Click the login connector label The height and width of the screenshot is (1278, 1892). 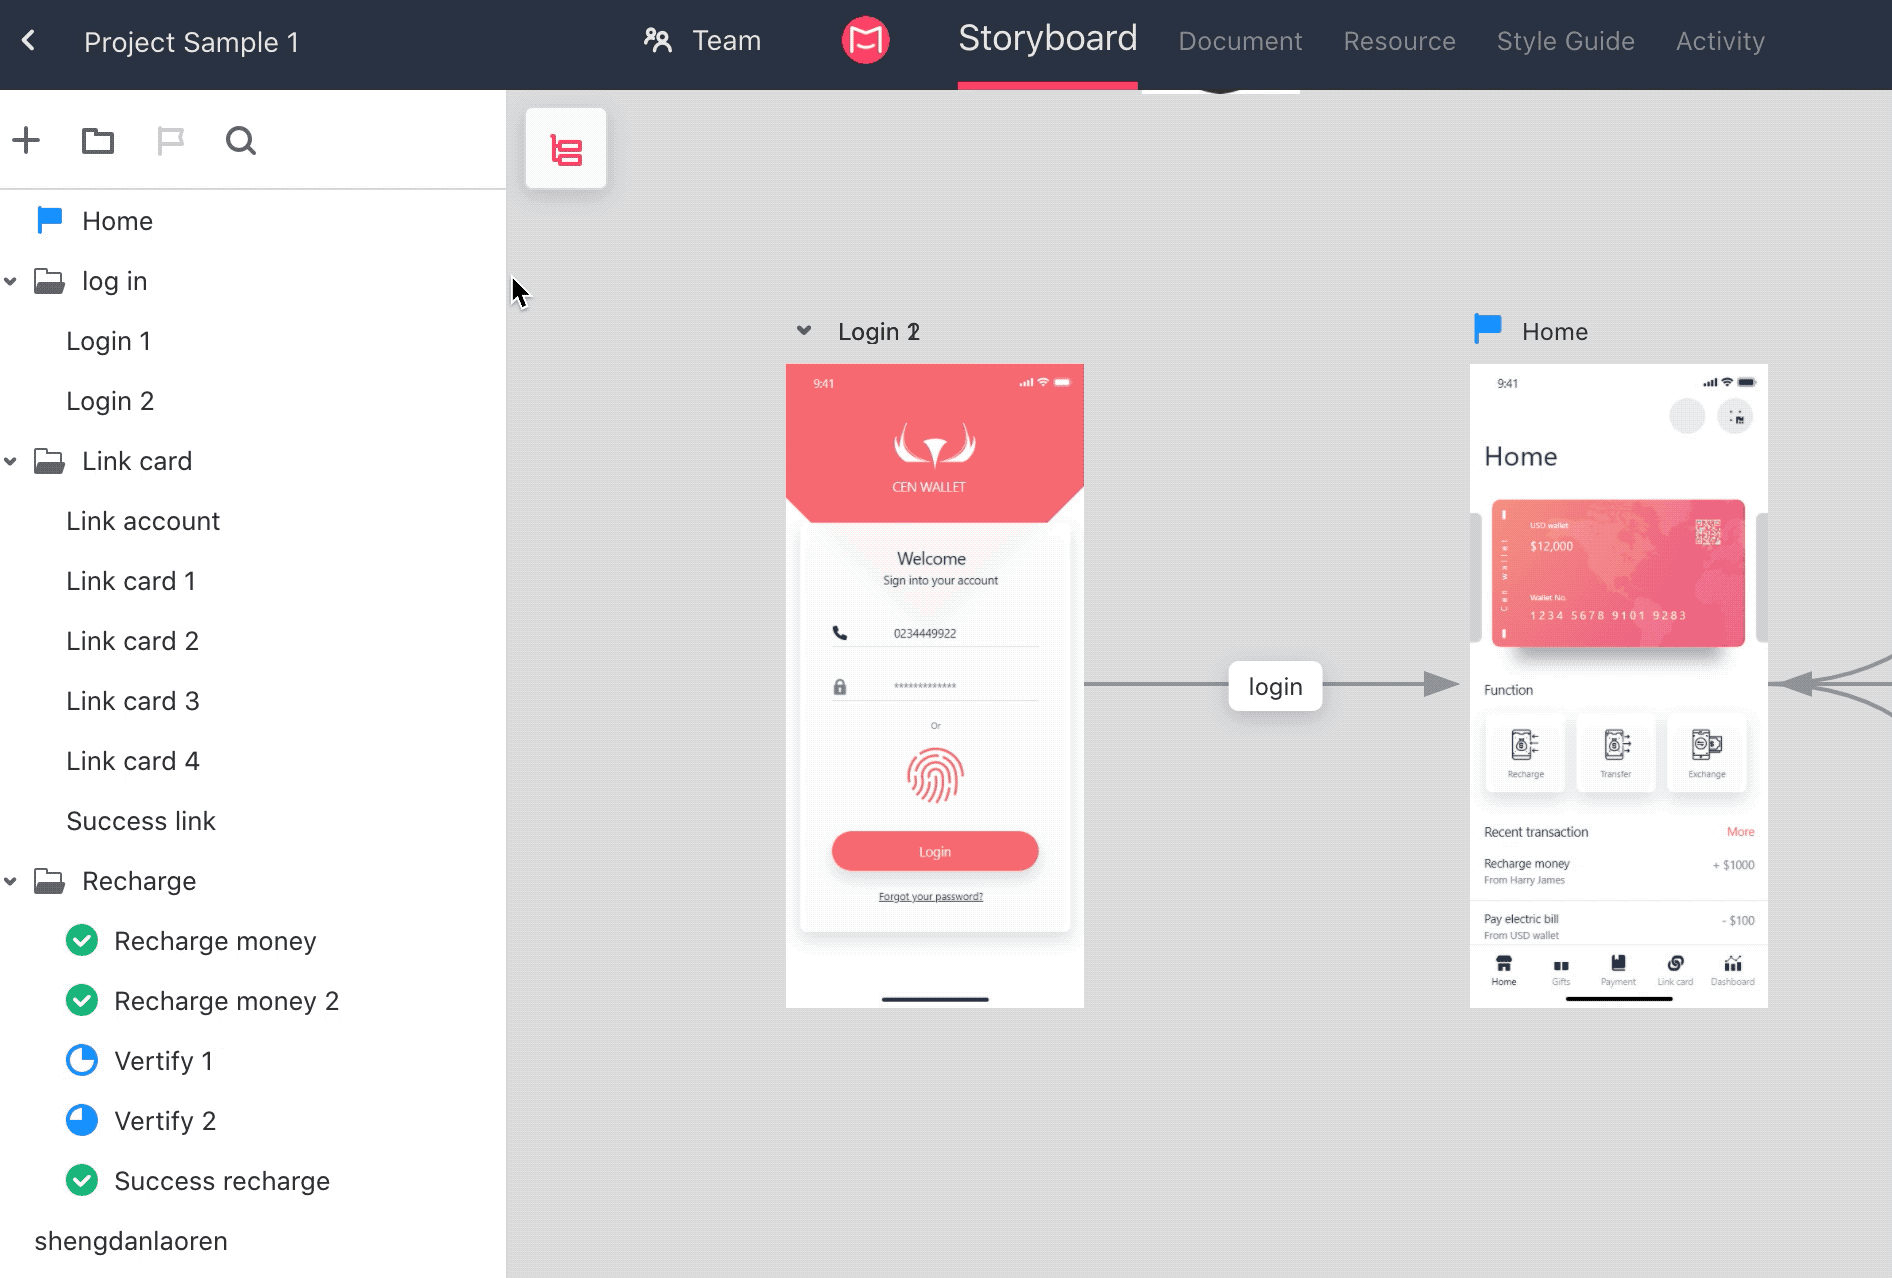tap(1275, 686)
